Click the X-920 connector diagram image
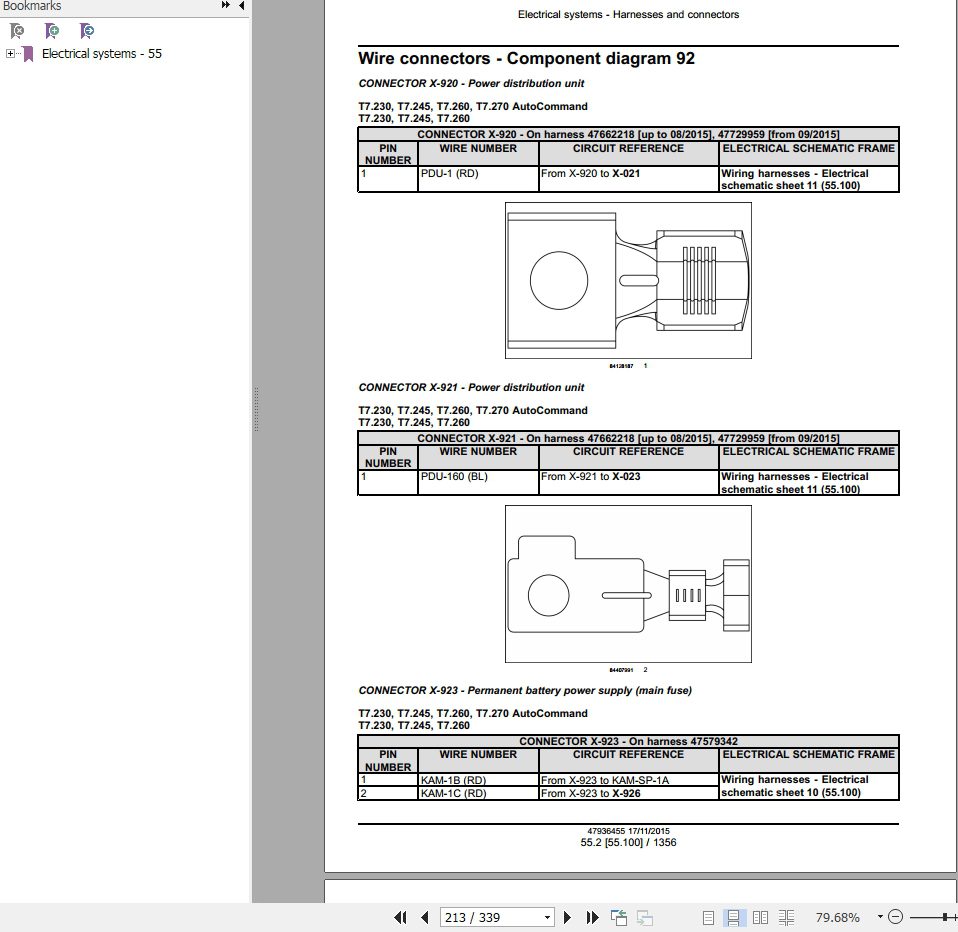Image resolution: width=958 pixels, height=932 pixels. (x=628, y=281)
